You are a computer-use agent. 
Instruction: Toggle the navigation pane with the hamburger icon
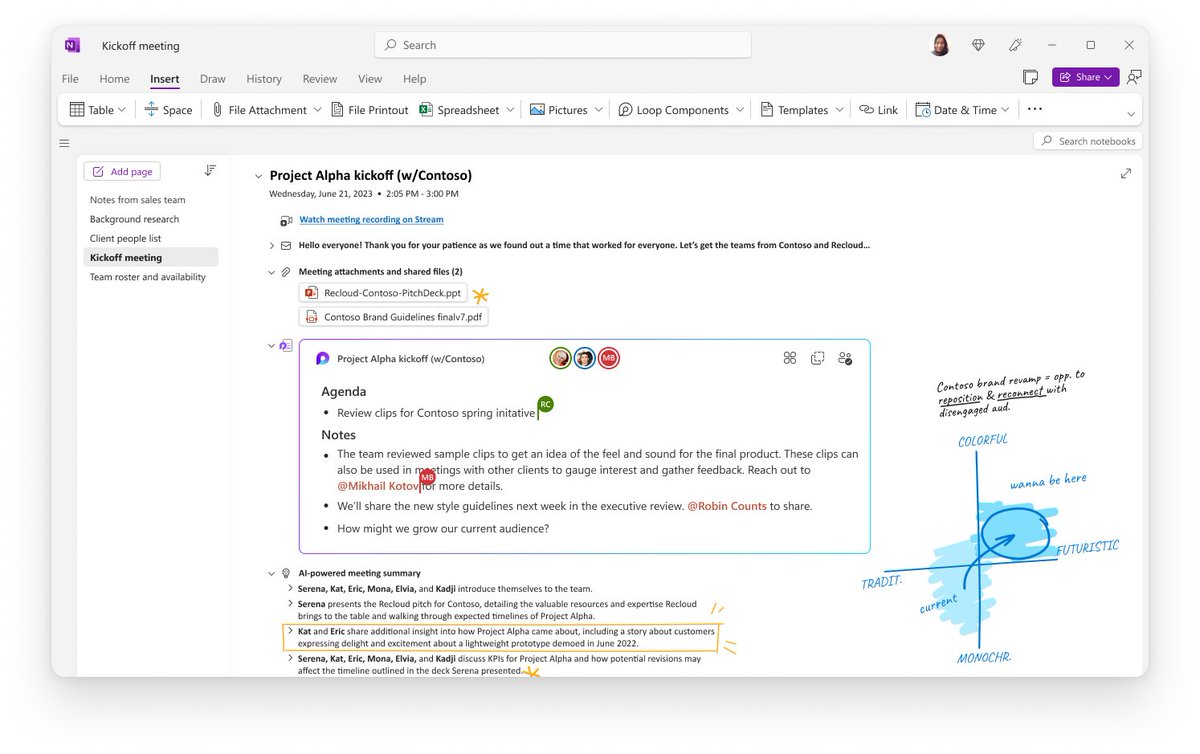[x=64, y=143]
